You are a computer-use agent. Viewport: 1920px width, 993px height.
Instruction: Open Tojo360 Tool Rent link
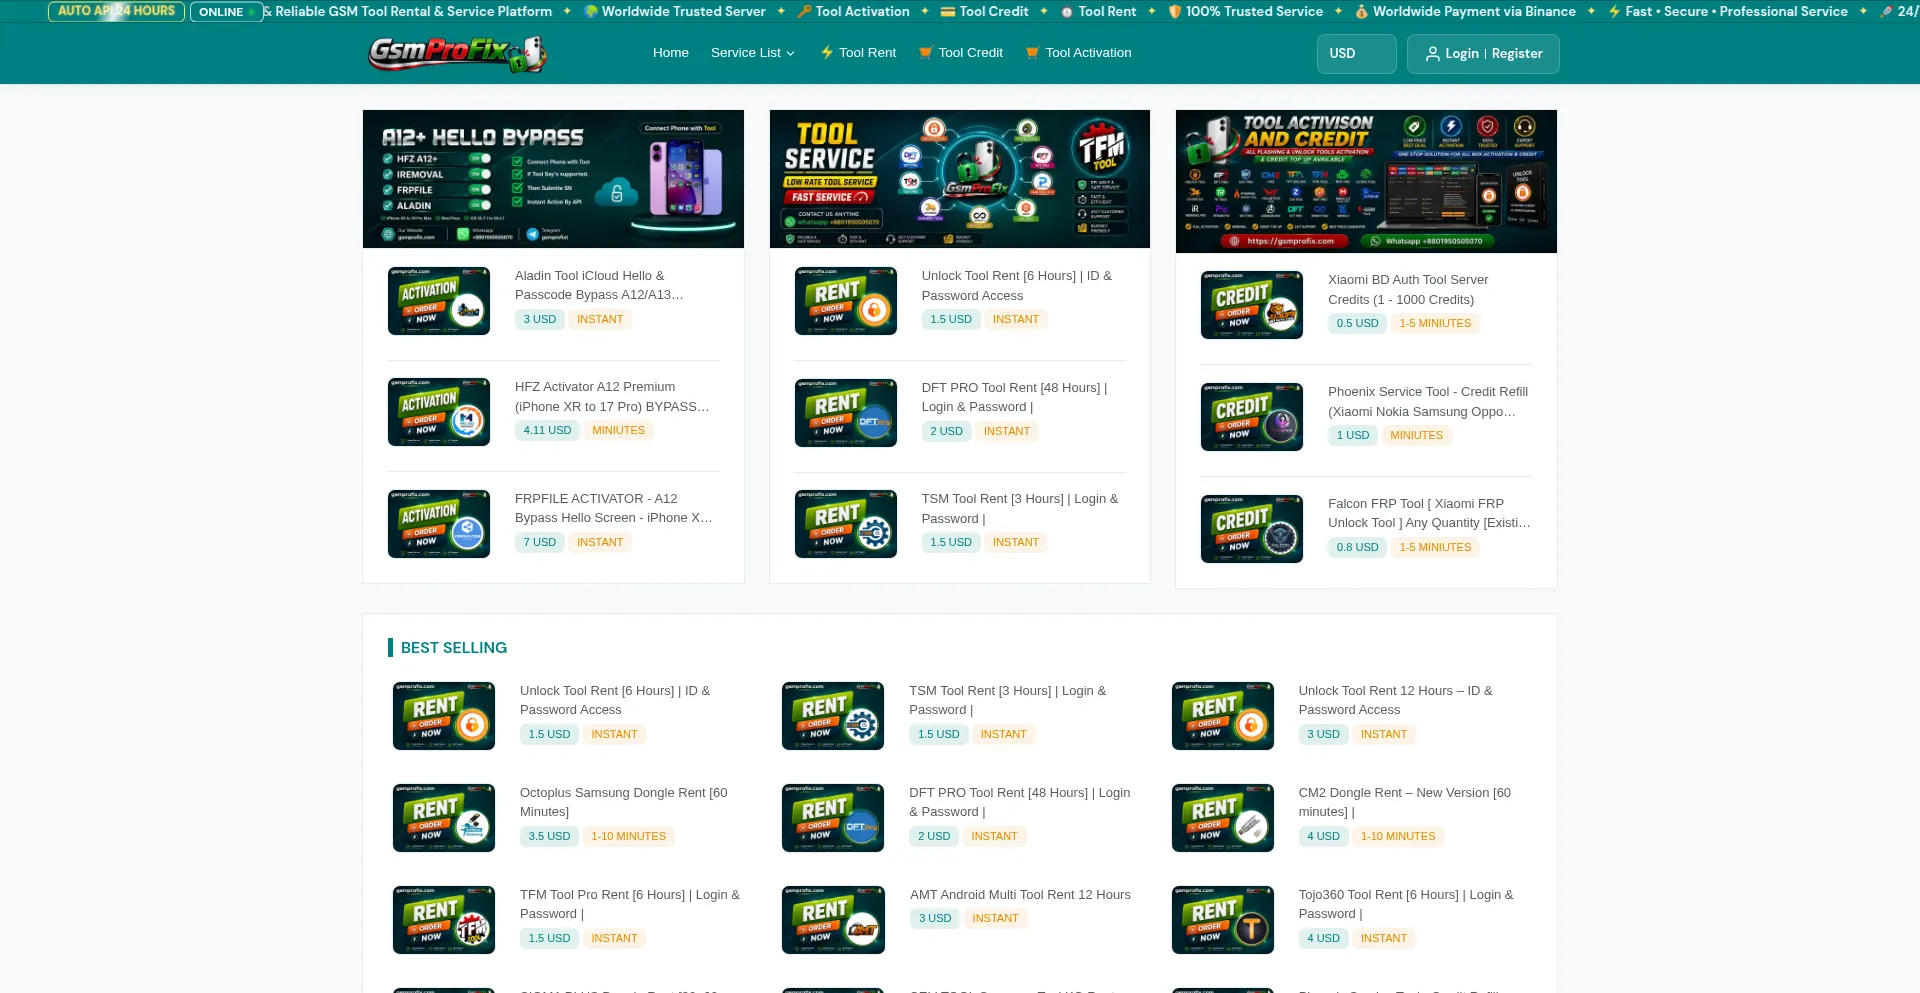point(1406,904)
